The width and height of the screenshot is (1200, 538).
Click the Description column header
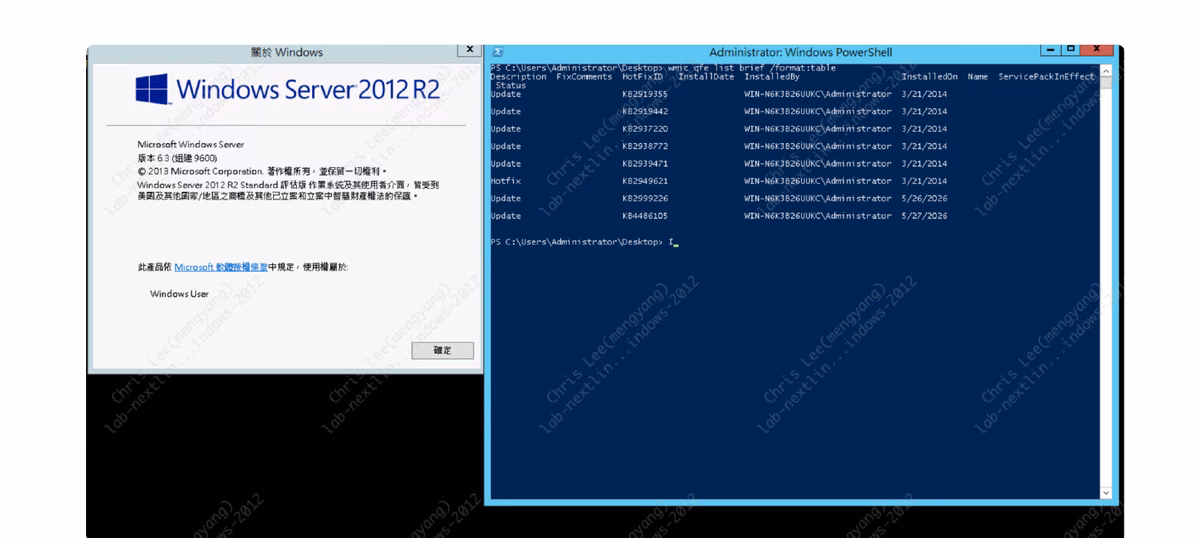point(518,77)
